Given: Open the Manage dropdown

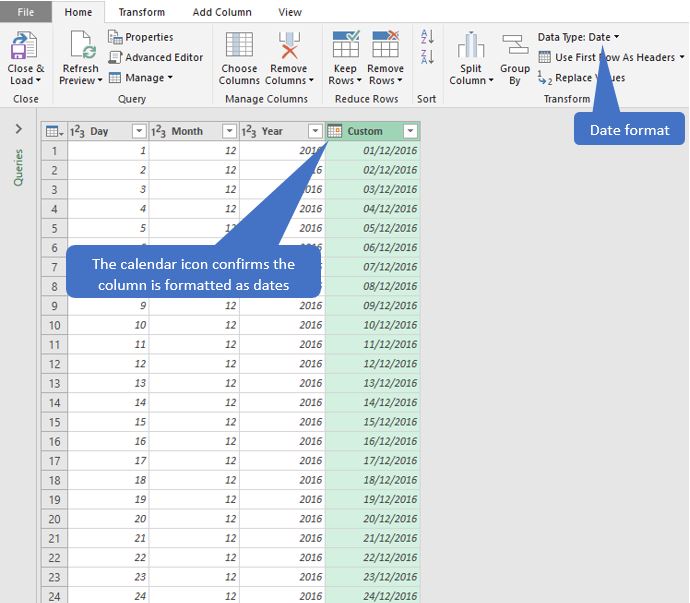Looking at the screenshot, I should point(141,78).
